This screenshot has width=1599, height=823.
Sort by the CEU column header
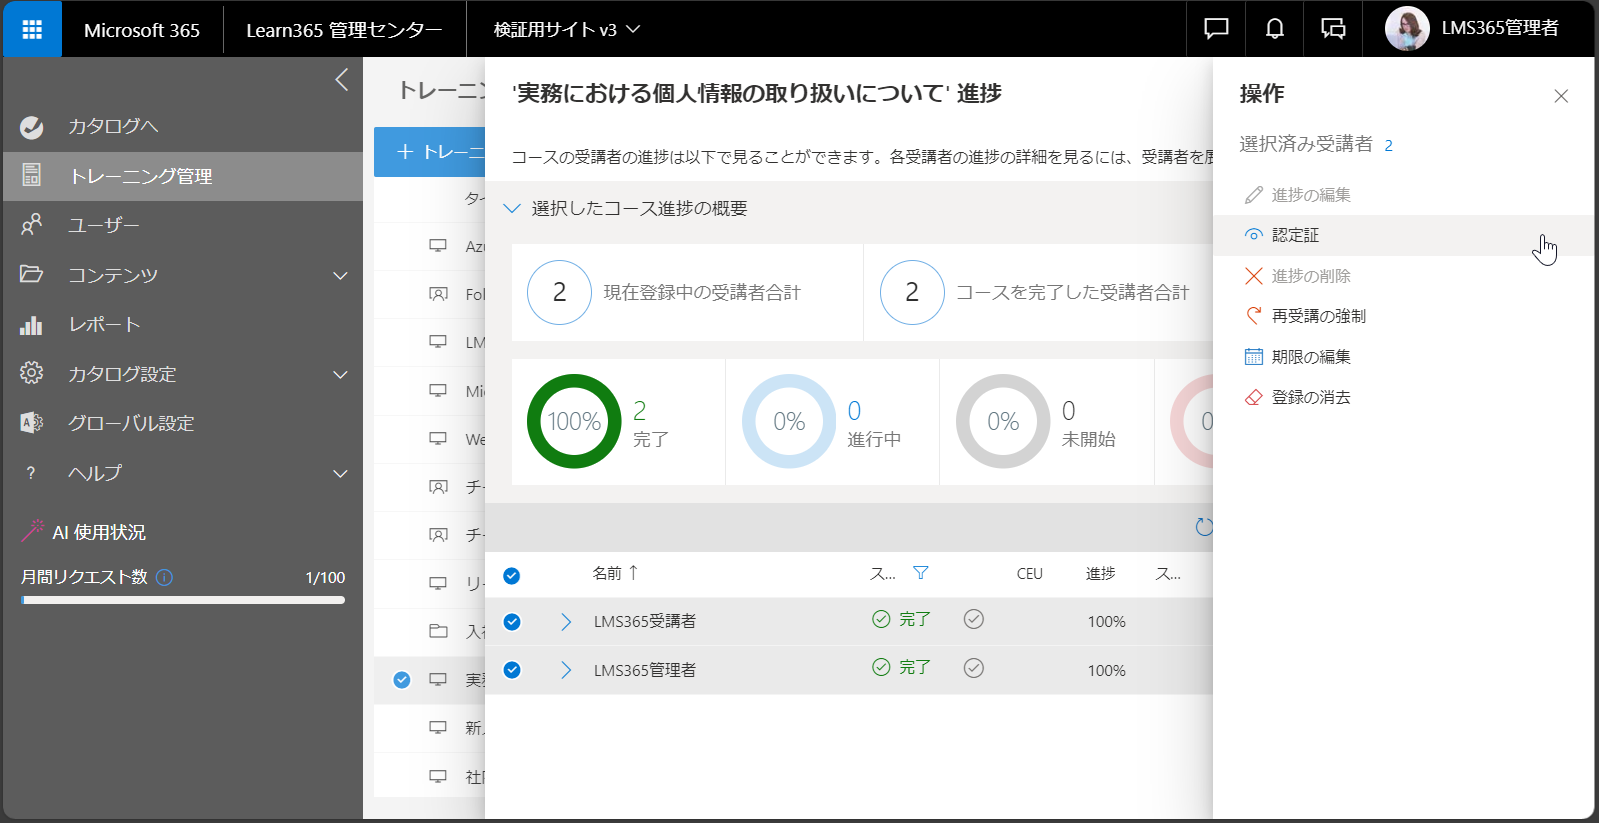coord(1030,574)
